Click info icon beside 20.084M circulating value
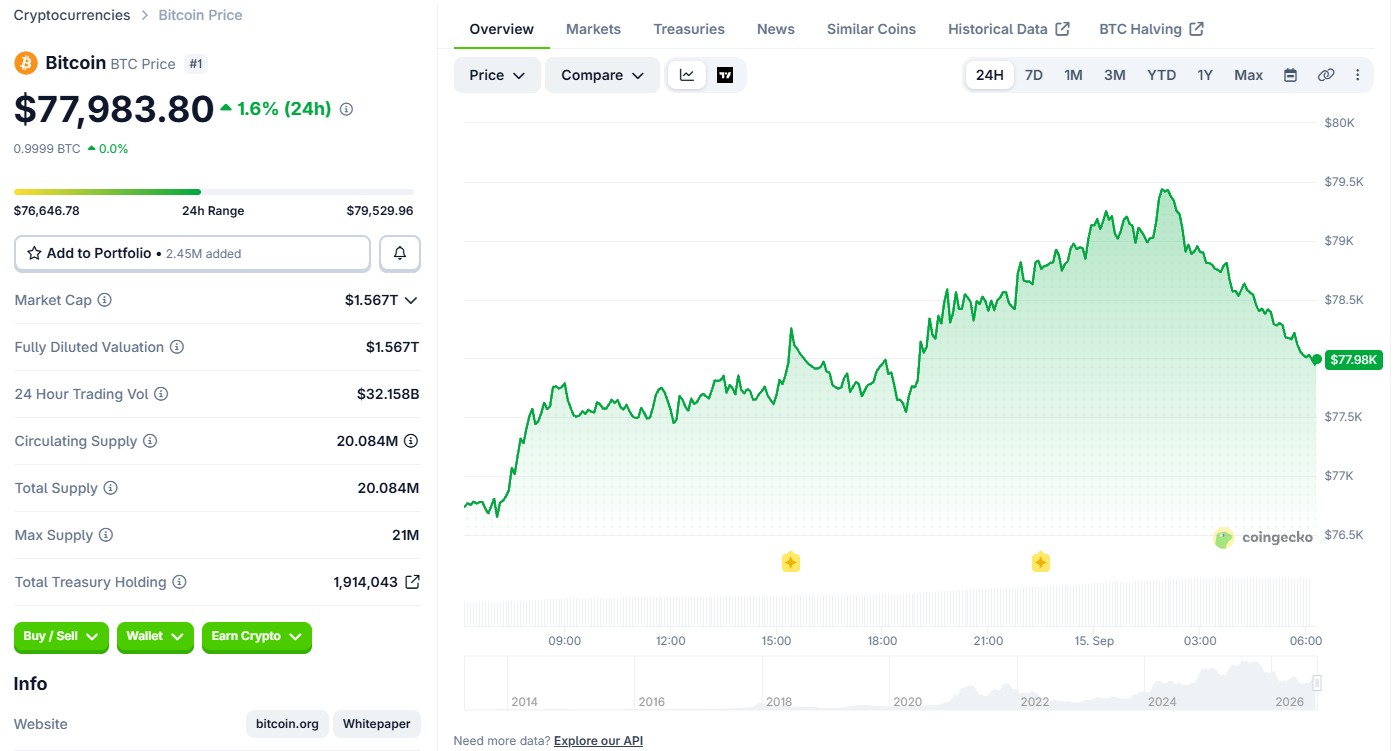Viewport: 1396px width, 751px height. (411, 441)
